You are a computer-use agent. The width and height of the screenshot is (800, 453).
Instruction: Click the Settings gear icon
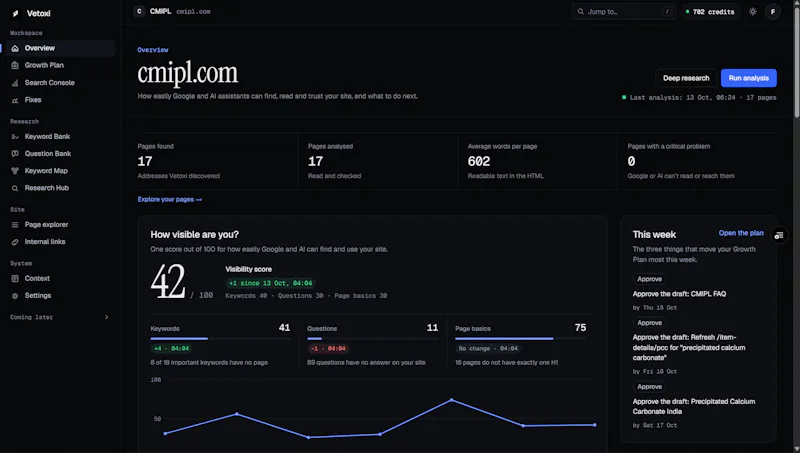(15, 296)
